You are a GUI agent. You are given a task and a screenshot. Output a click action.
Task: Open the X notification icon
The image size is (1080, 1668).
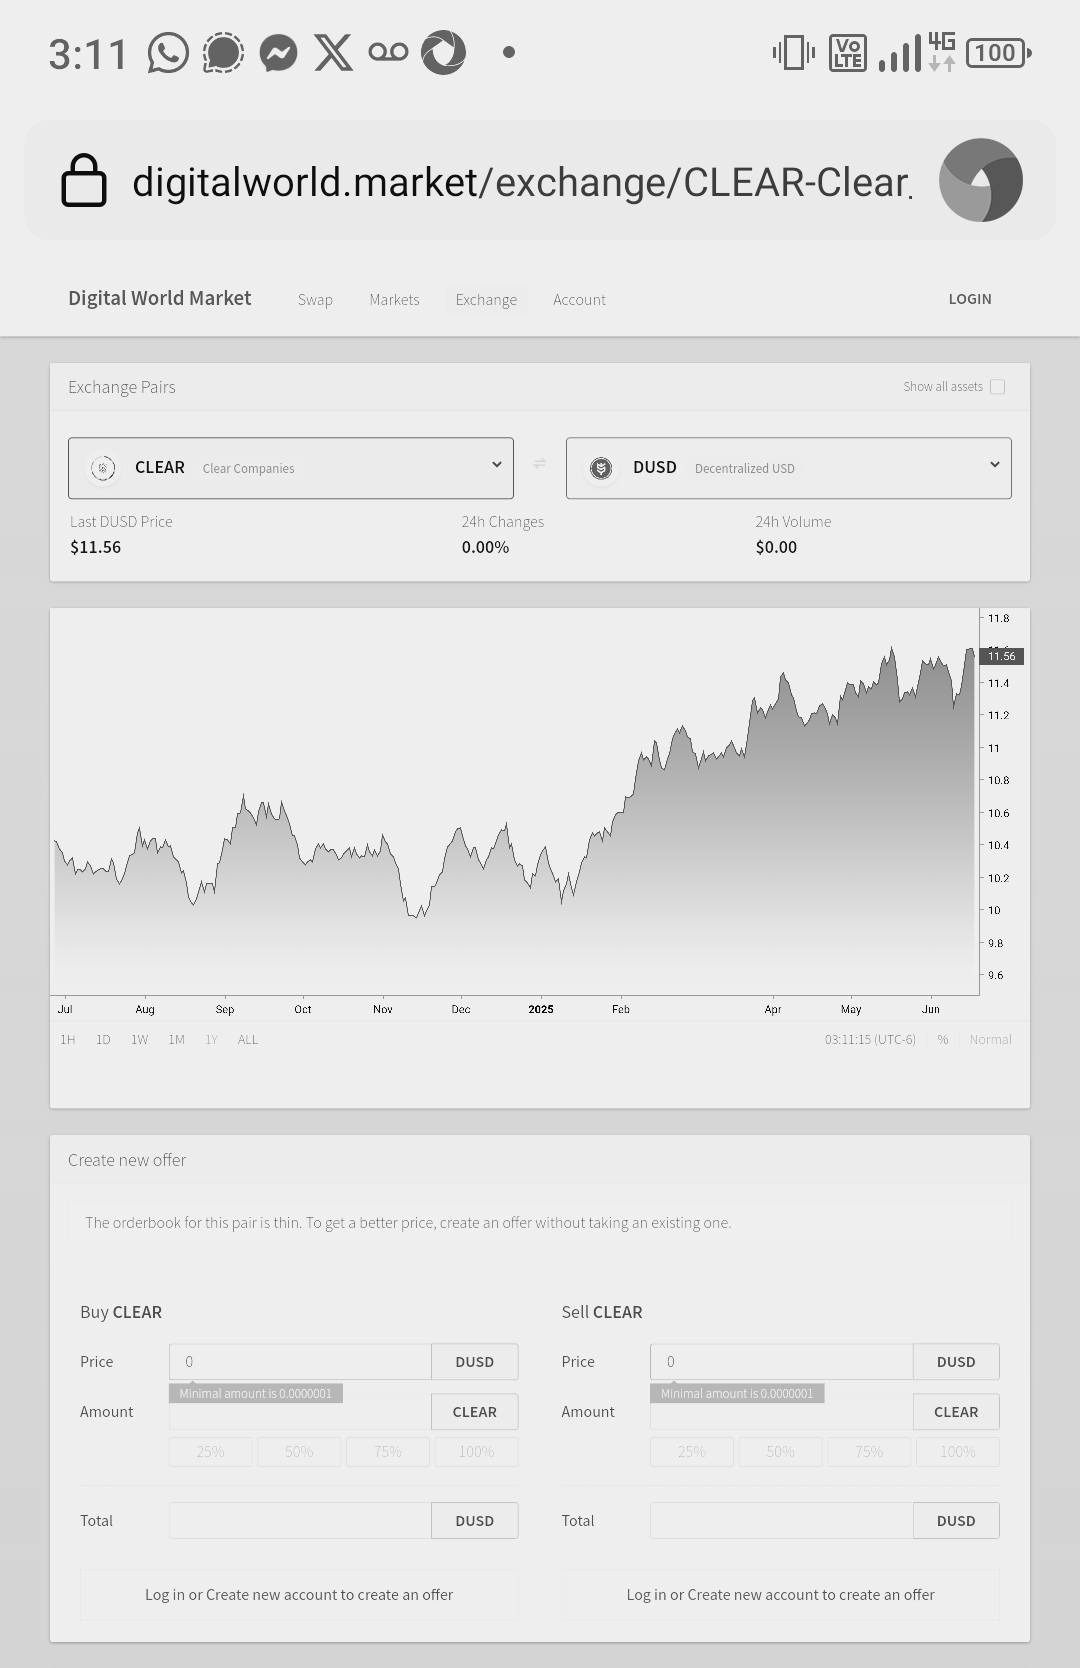pos(333,53)
